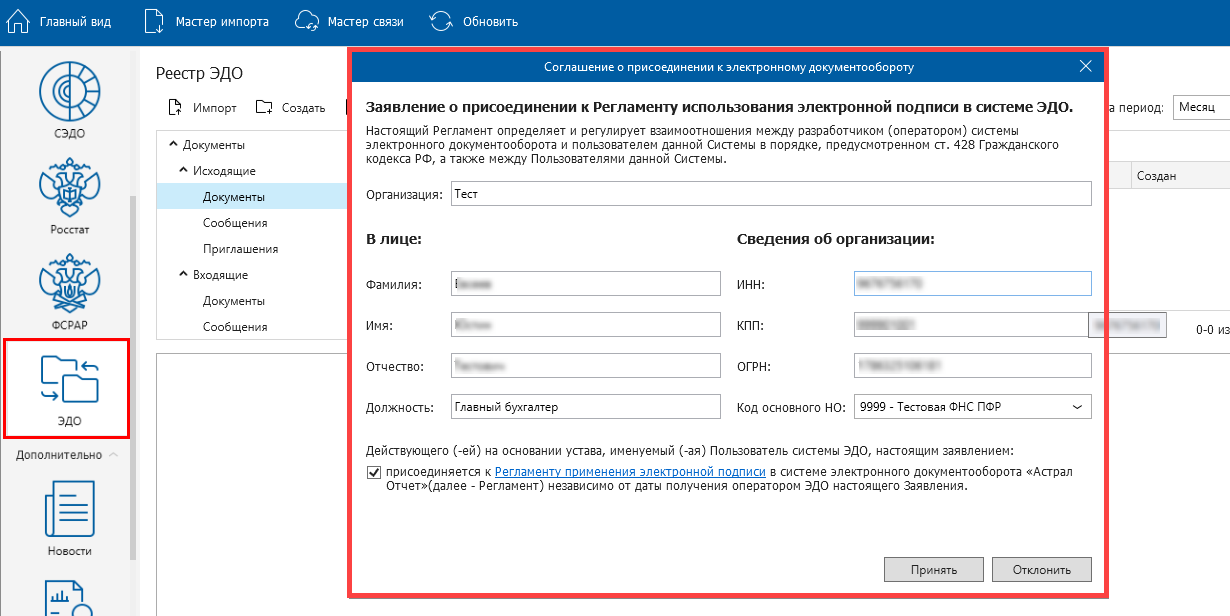Screen dimensions: 1230x616
Task: Launch Мастер импорта from top toolbar
Action: (x=154, y=21)
